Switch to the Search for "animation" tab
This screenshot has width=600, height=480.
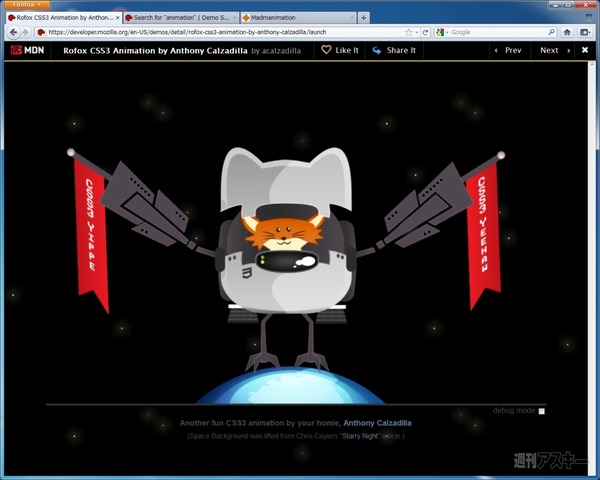click(181, 18)
